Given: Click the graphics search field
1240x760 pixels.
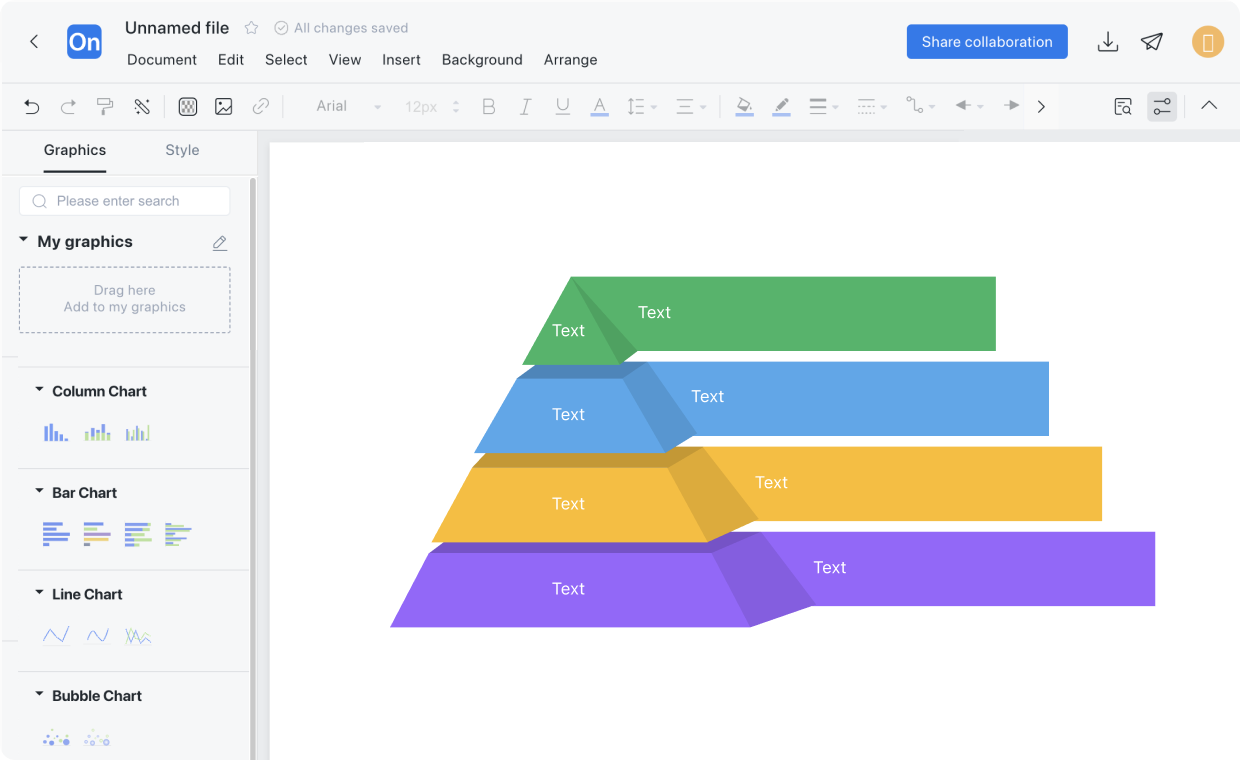Looking at the screenshot, I should (125, 201).
